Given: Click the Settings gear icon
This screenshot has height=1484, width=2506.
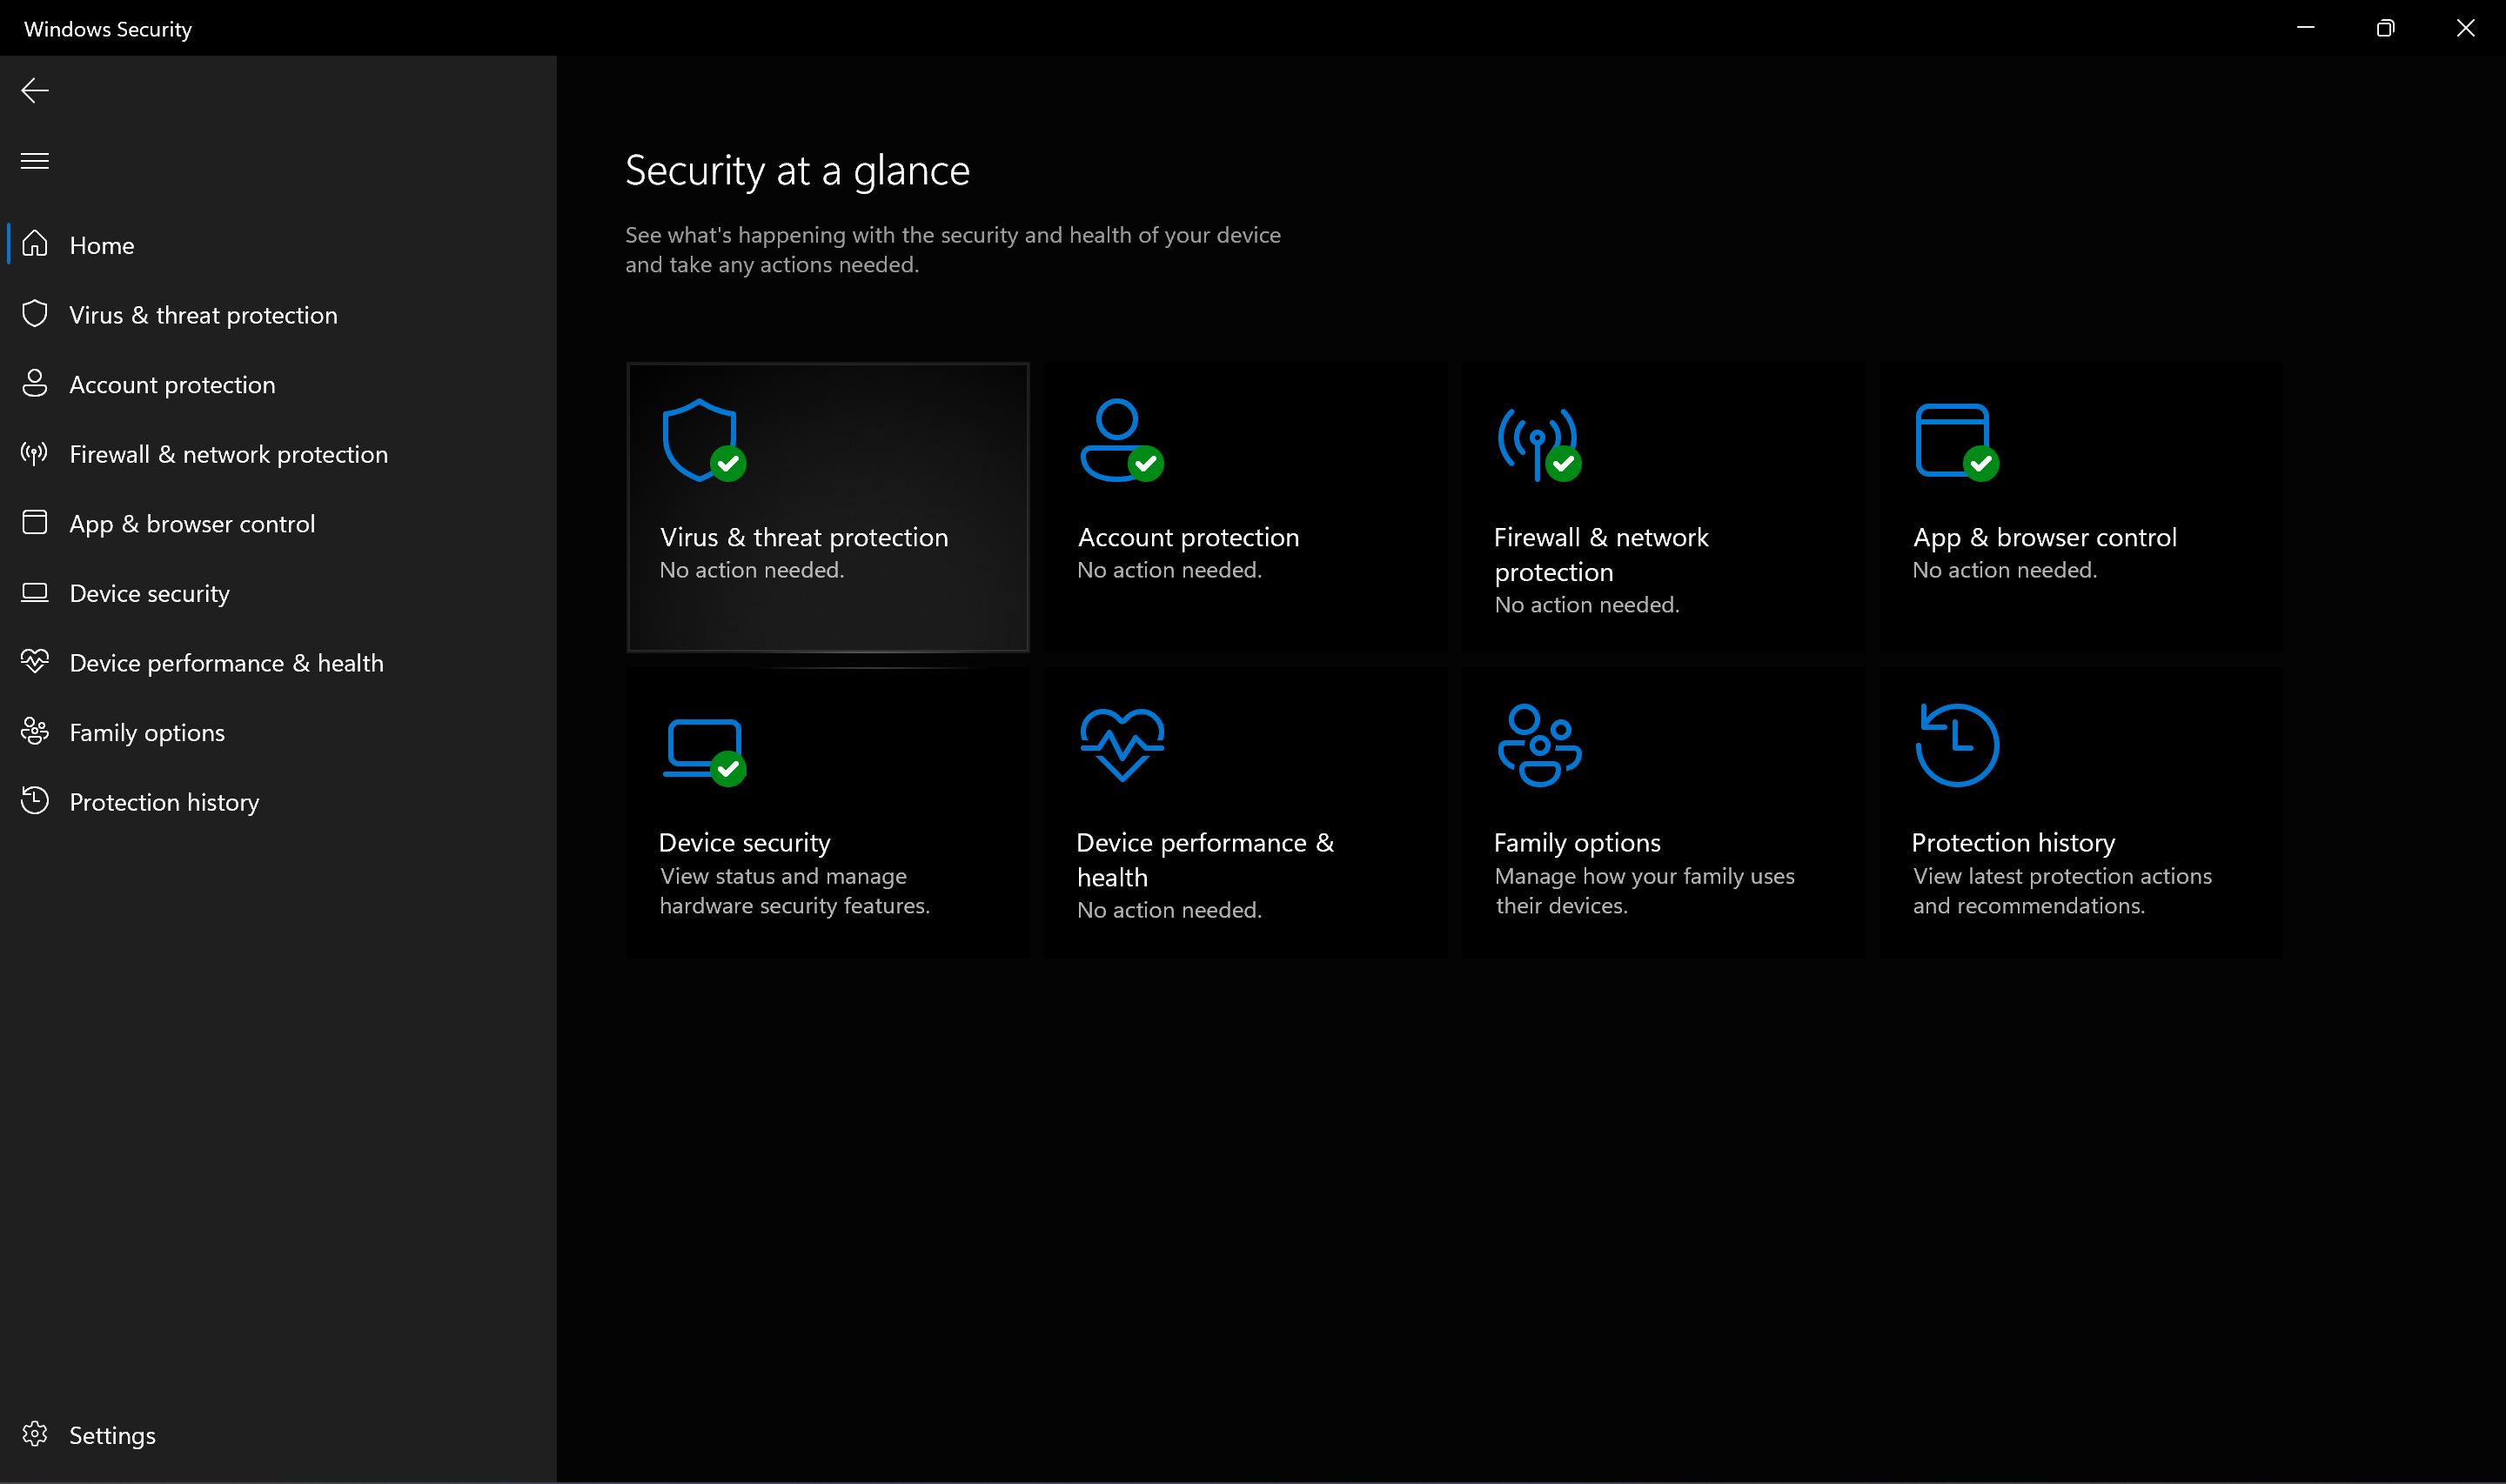Looking at the screenshot, I should point(35,1435).
